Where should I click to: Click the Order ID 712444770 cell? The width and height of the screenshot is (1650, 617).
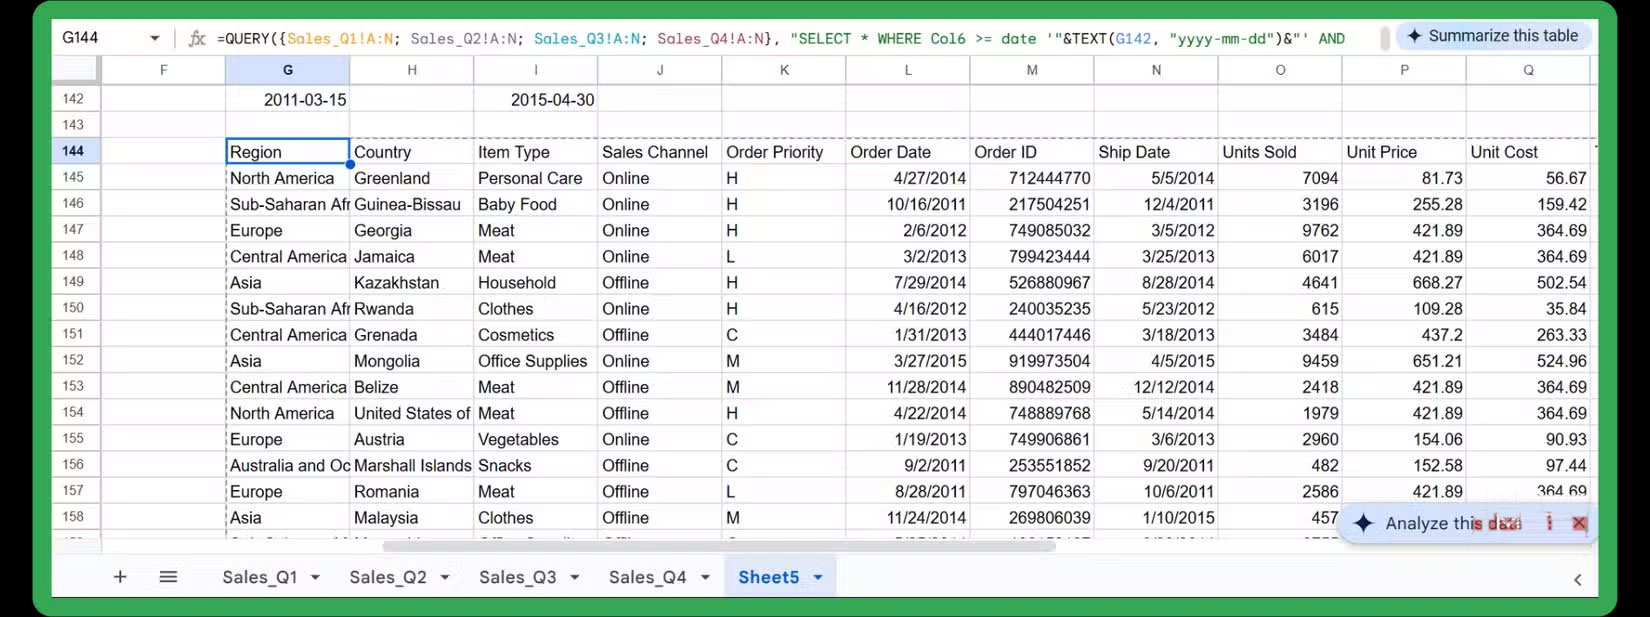pyautogui.click(x=1032, y=178)
